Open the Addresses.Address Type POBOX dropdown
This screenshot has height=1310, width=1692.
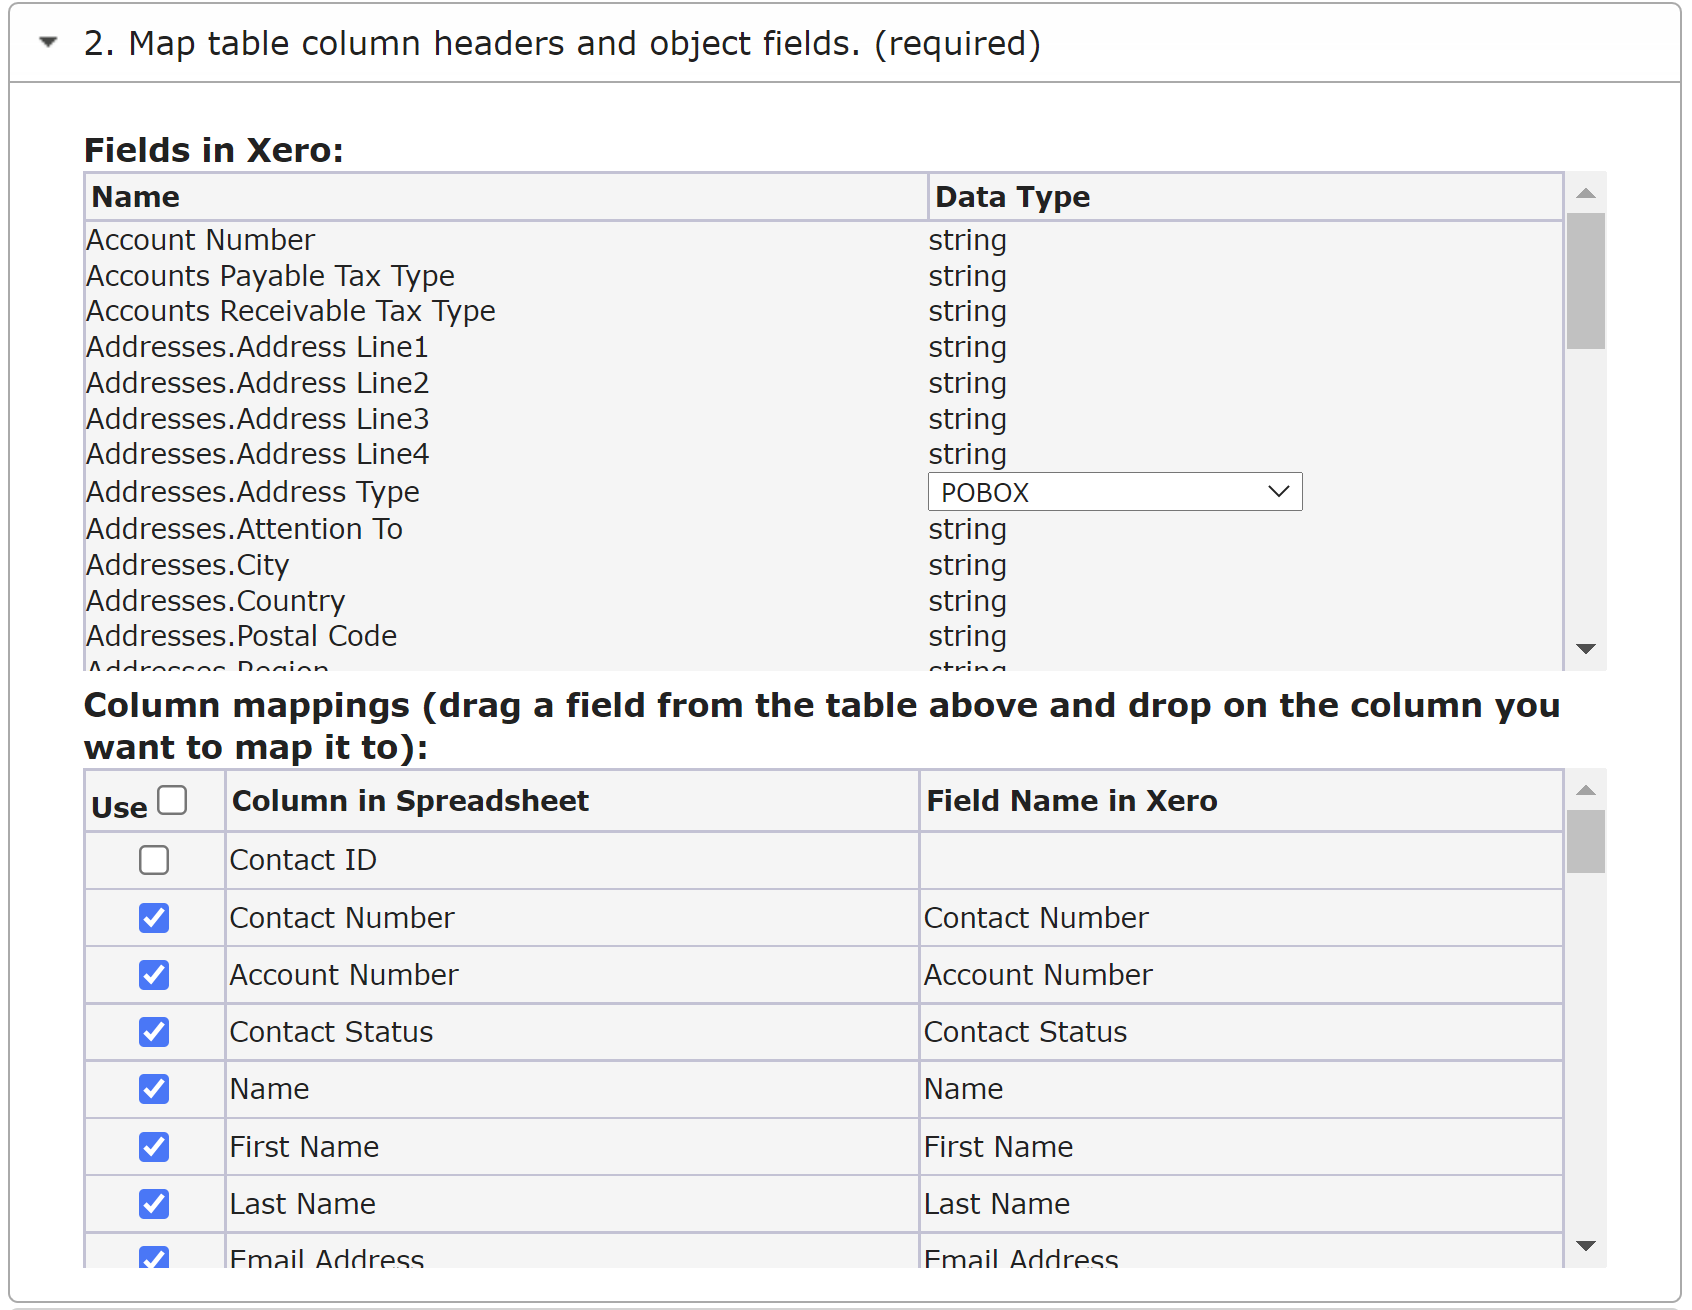[1115, 492]
